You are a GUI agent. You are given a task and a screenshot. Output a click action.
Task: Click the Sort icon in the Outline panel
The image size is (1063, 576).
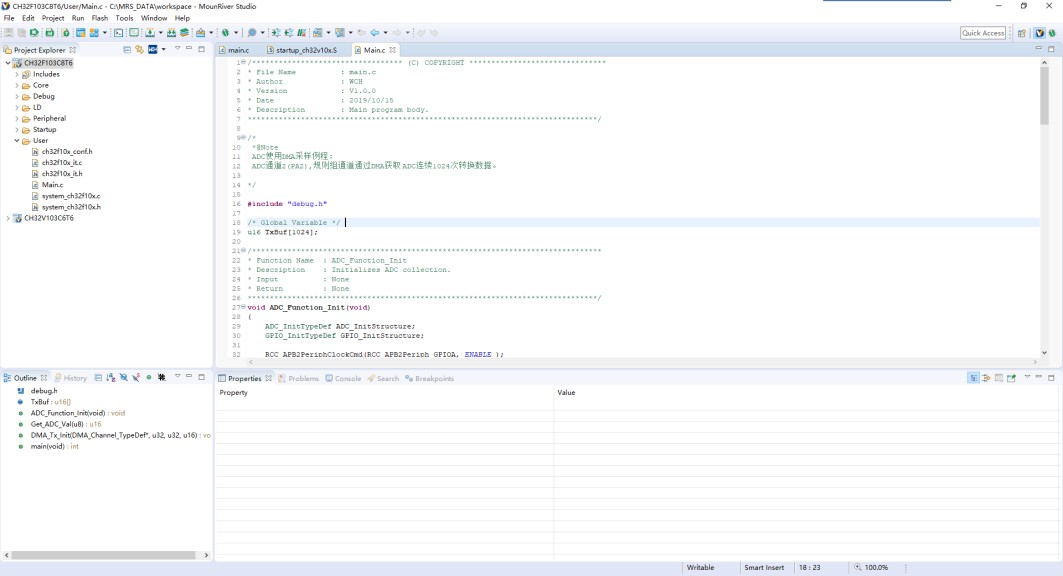pyautogui.click(x=111, y=377)
